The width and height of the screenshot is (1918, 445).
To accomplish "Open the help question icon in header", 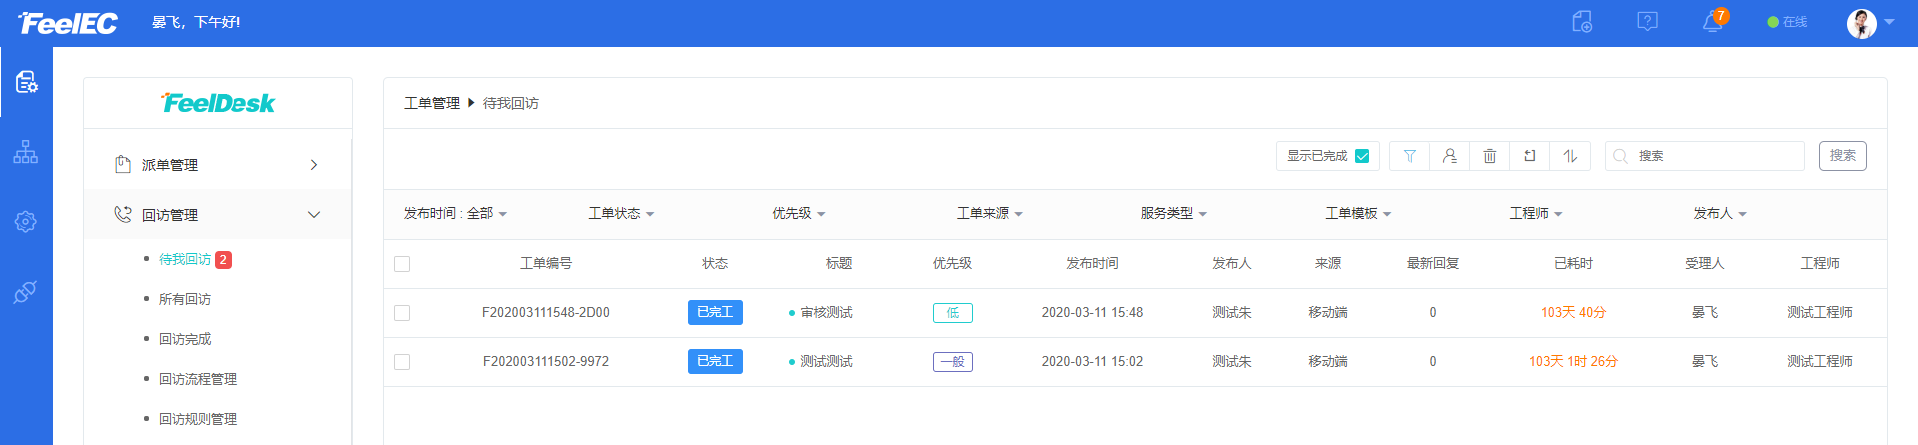I will pyautogui.click(x=1647, y=22).
